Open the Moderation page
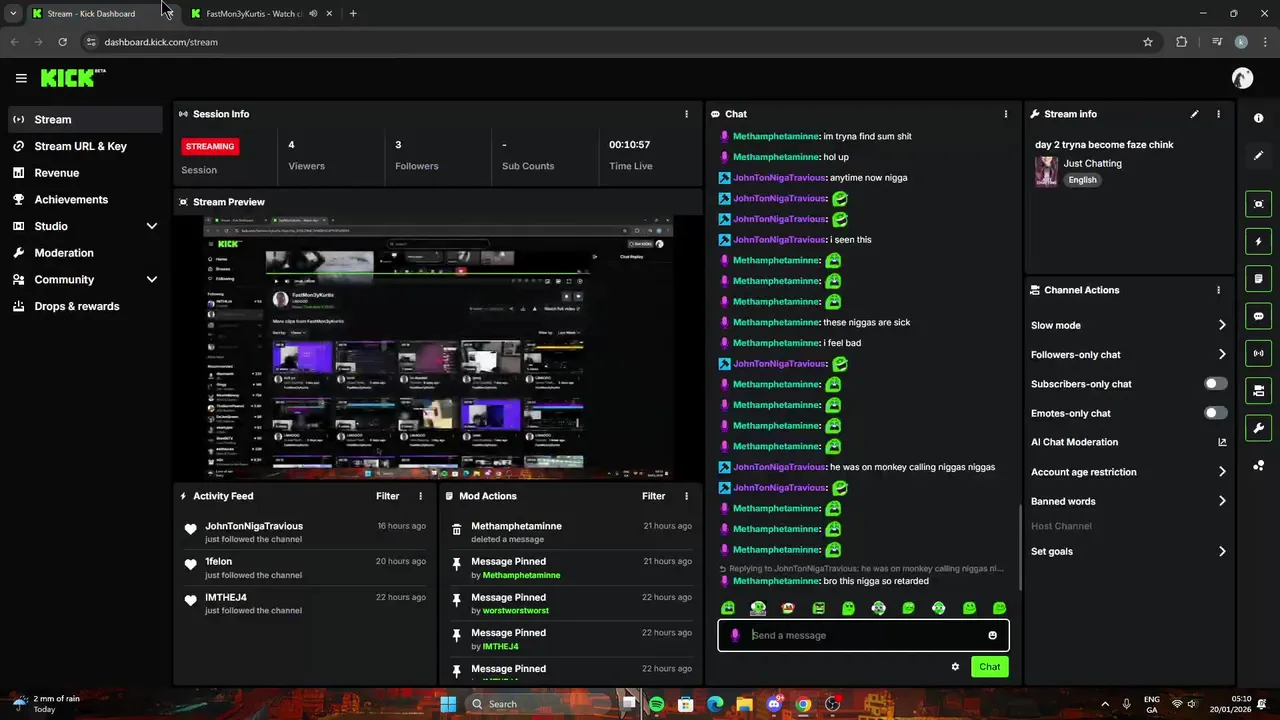Viewport: 1280px width, 720px height. (85, 253)
